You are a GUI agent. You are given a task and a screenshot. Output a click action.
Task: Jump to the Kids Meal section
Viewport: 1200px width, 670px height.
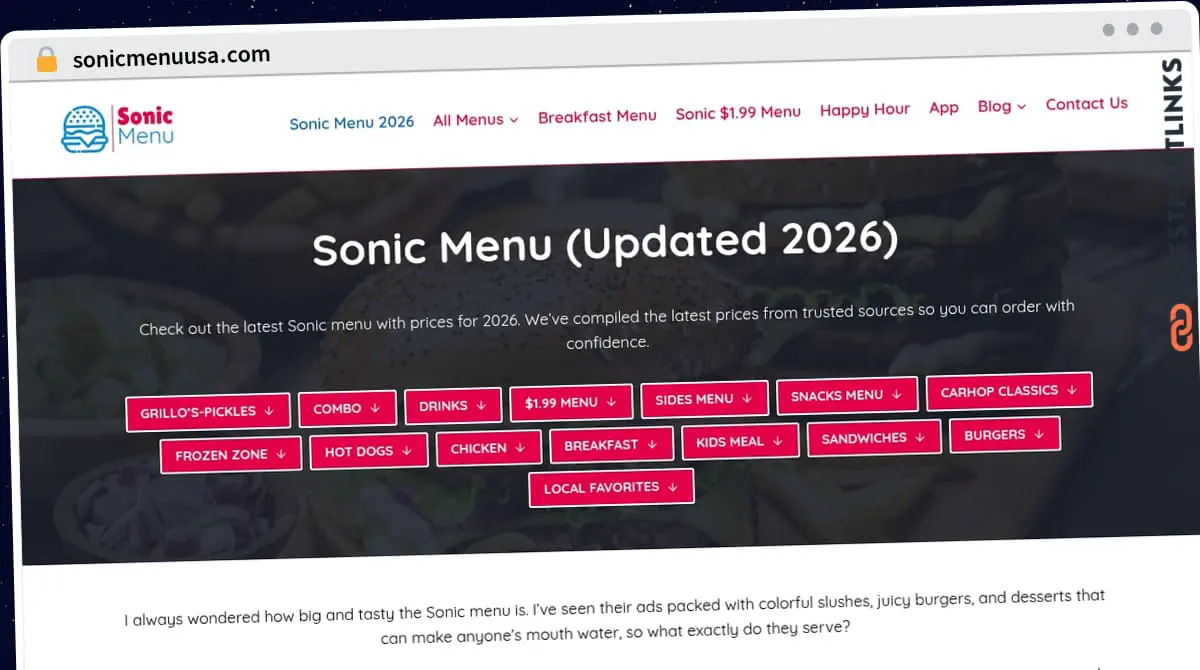[740, 441]
